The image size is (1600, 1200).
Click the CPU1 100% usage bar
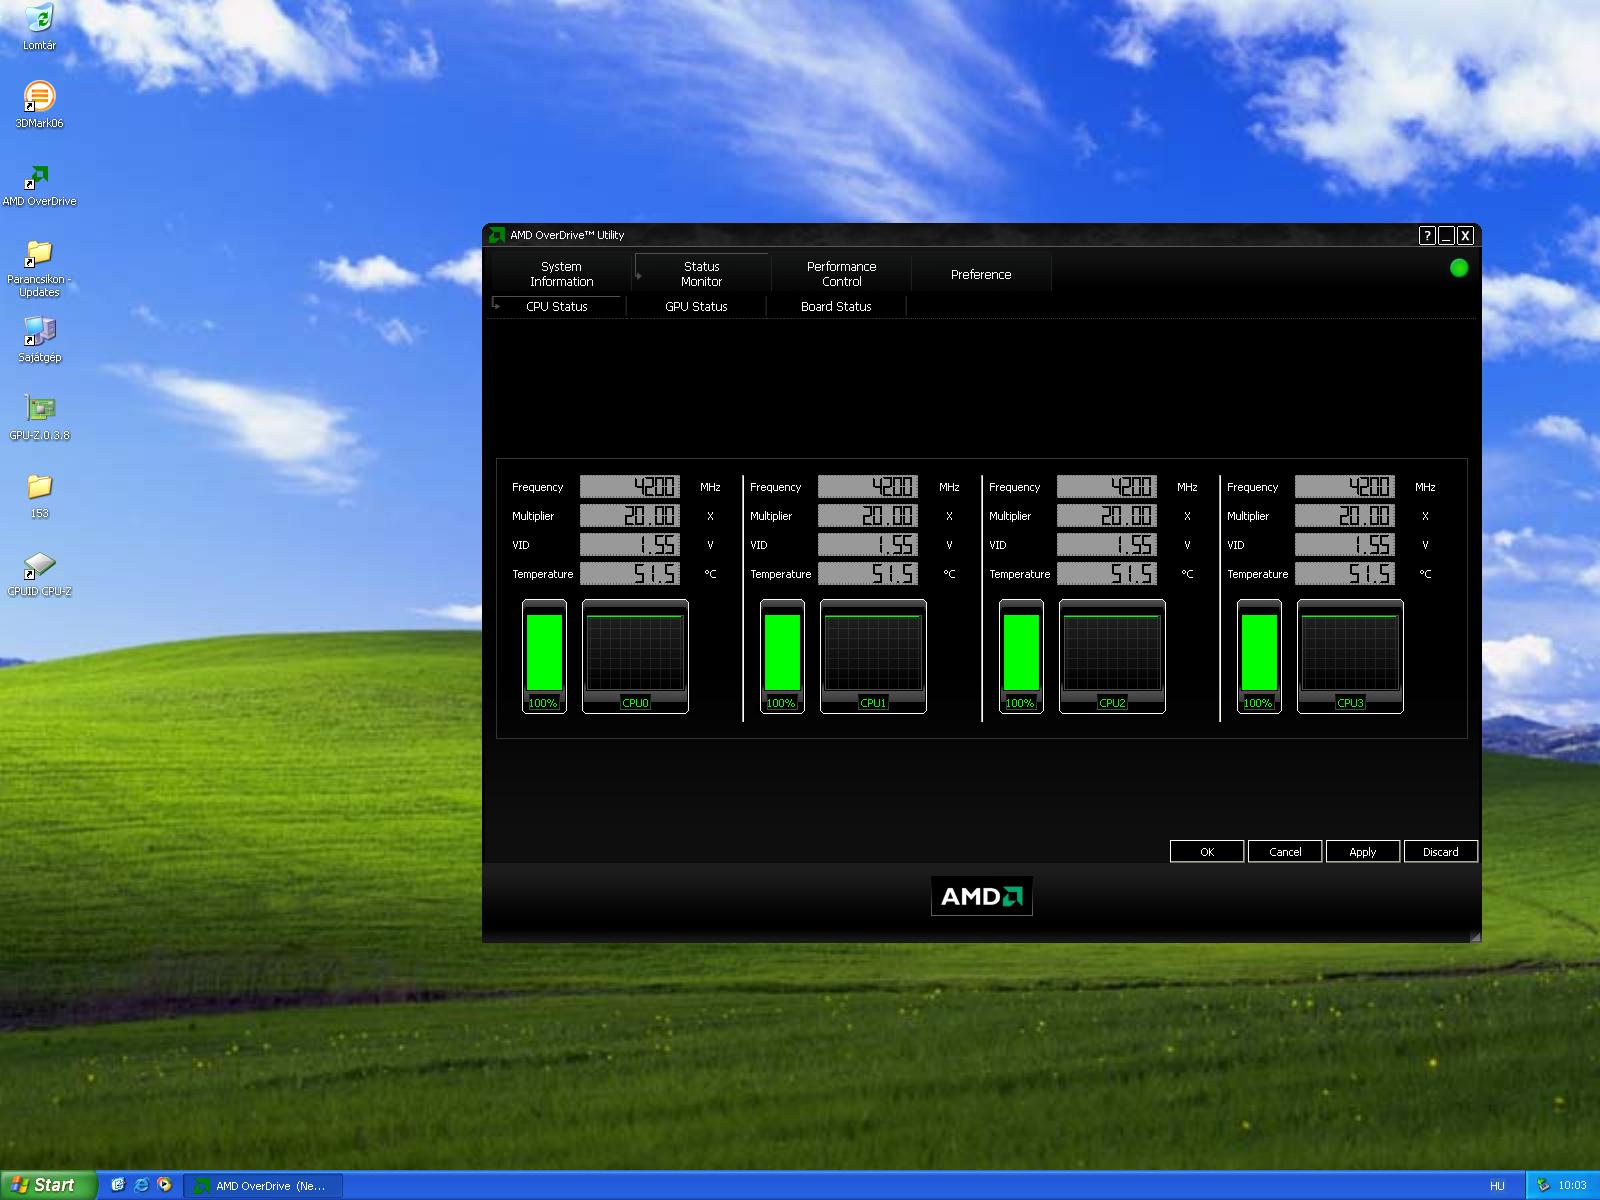coord(782,656)
